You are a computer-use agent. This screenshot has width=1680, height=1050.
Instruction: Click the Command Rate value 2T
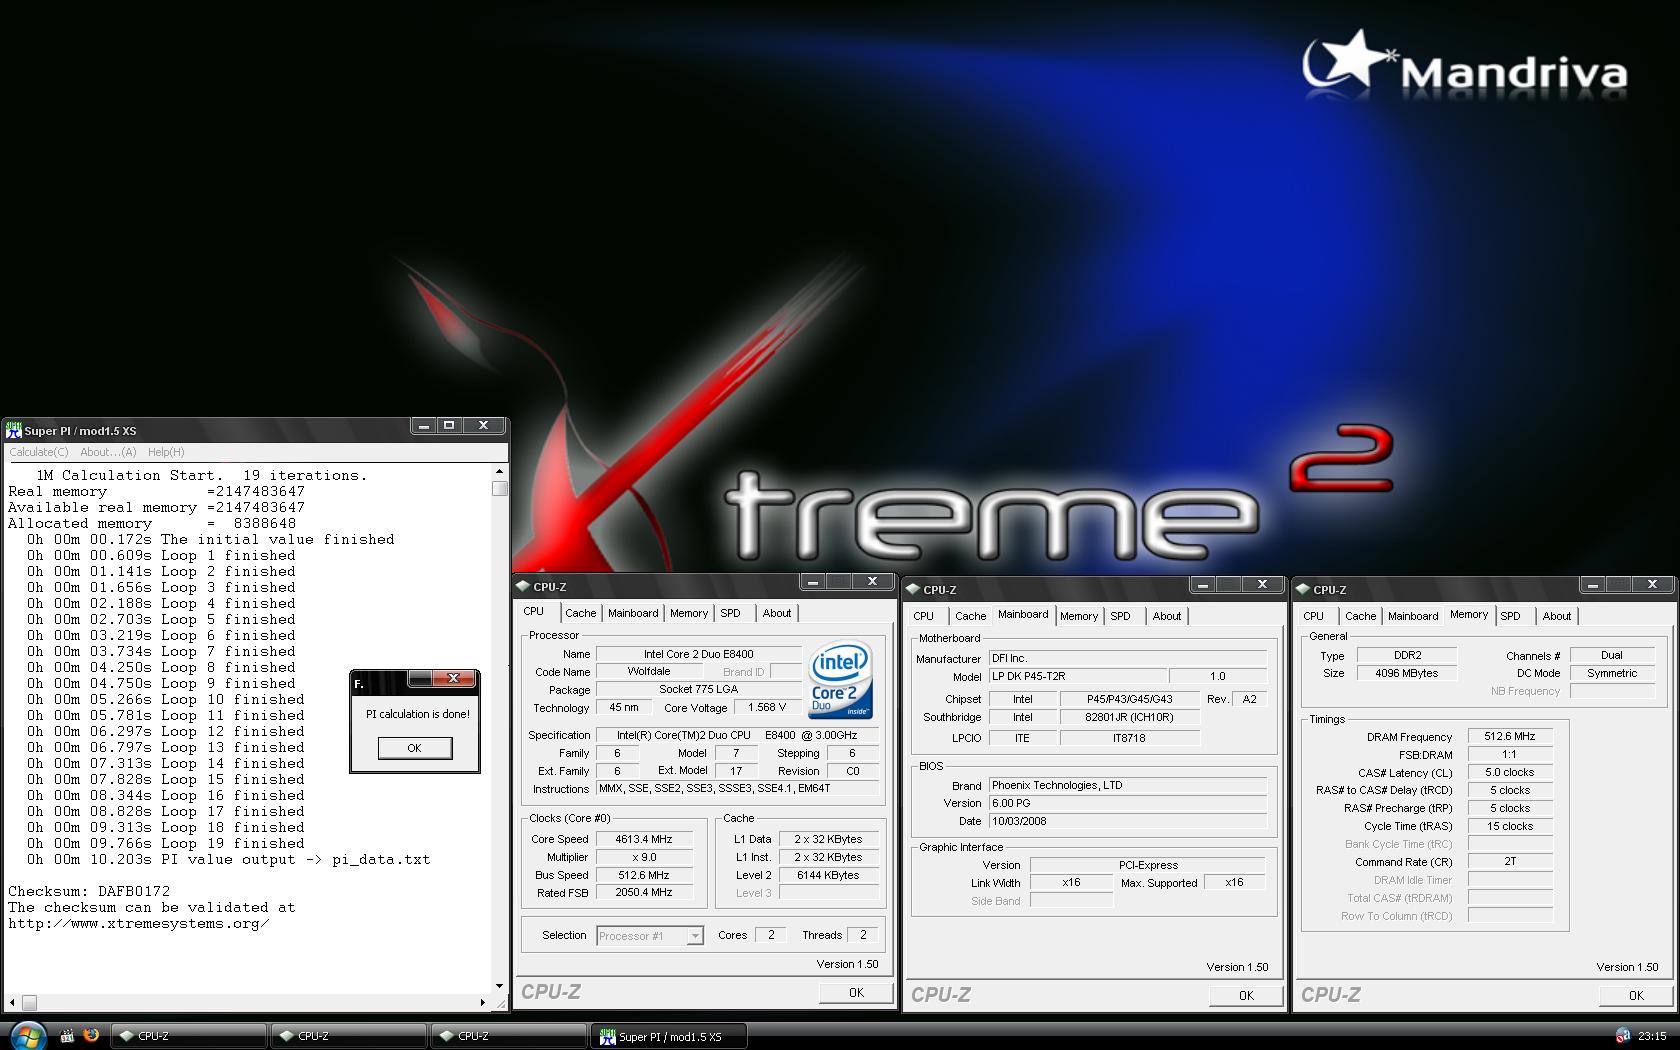point(1510,861)
